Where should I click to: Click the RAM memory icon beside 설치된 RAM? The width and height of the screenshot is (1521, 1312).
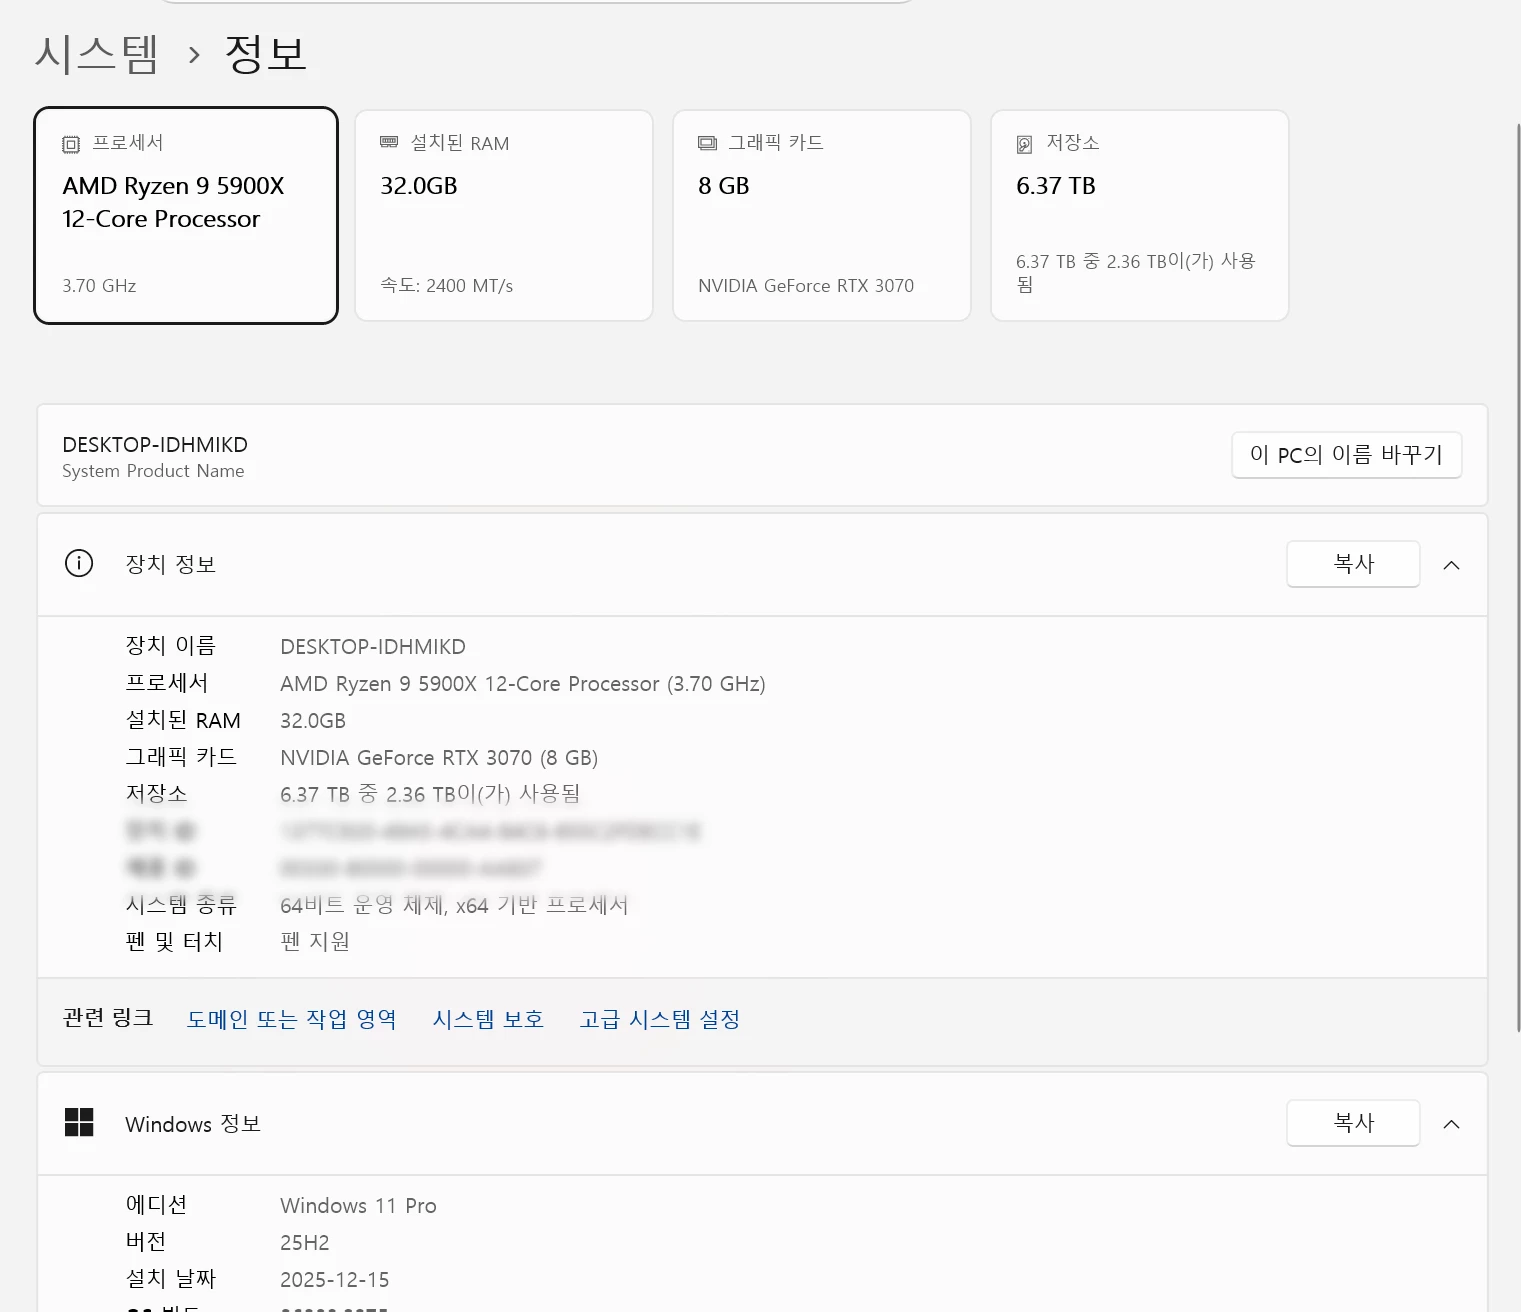[389, 143]
